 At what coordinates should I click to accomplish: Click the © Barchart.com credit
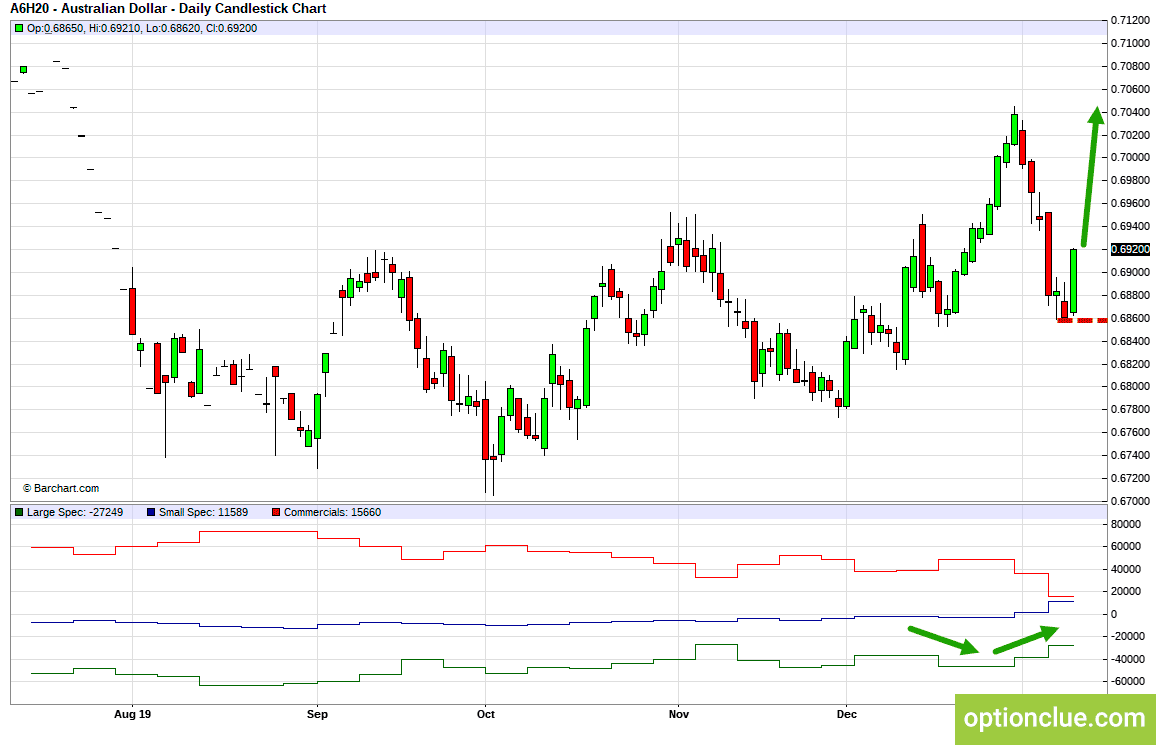[x=60, y=489]
